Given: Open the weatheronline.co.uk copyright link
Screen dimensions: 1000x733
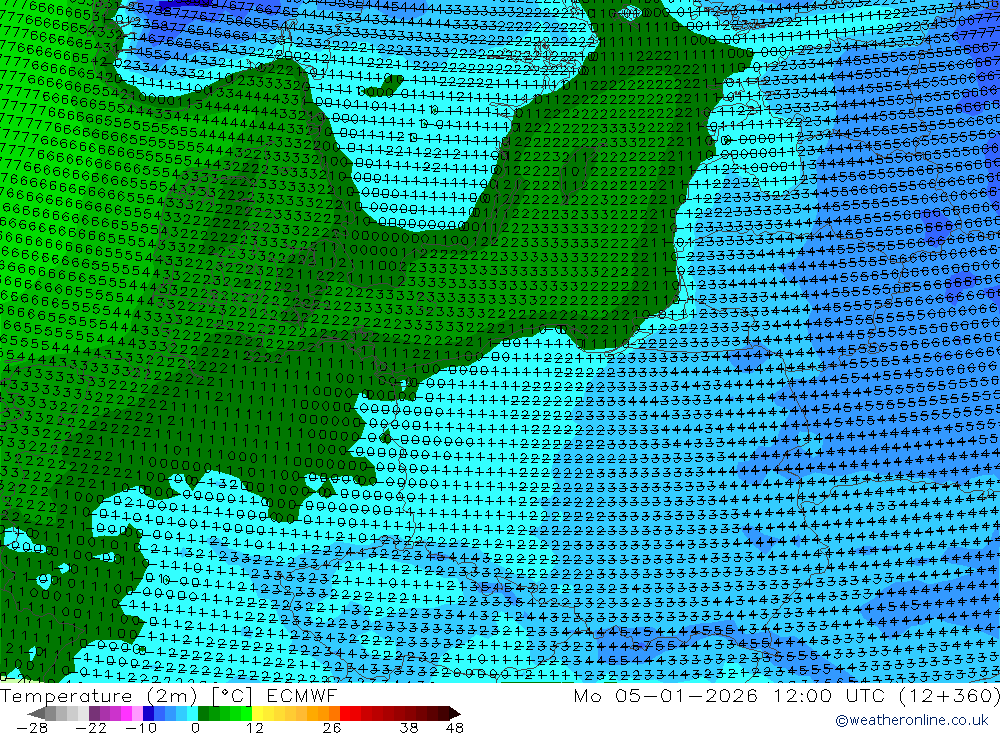Looking at the screenshot, I should pos(912,720).
